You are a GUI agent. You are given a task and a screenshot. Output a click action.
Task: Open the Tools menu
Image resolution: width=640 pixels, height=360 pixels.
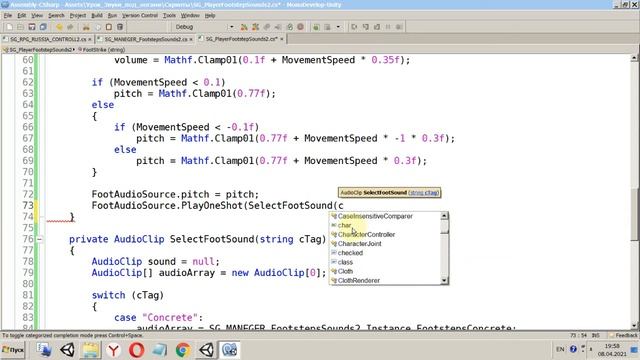[x=169, y=16]
